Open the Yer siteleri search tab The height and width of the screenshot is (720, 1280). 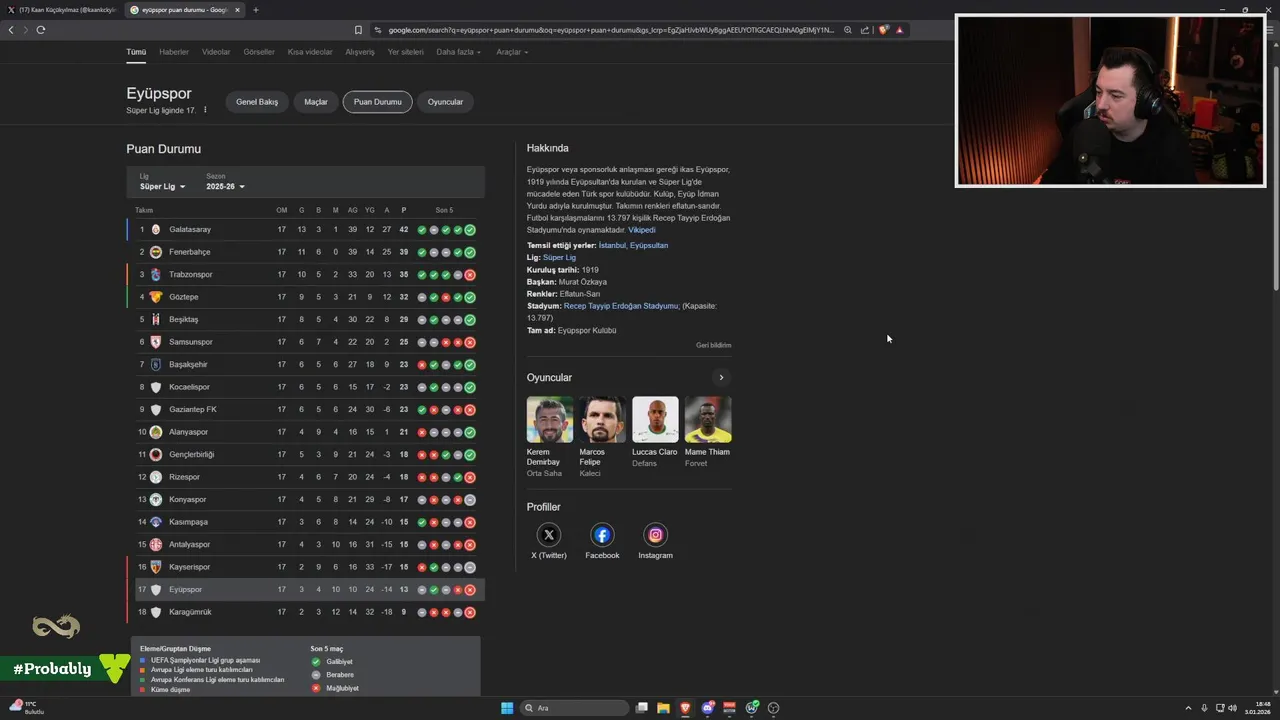pos(406,52)
